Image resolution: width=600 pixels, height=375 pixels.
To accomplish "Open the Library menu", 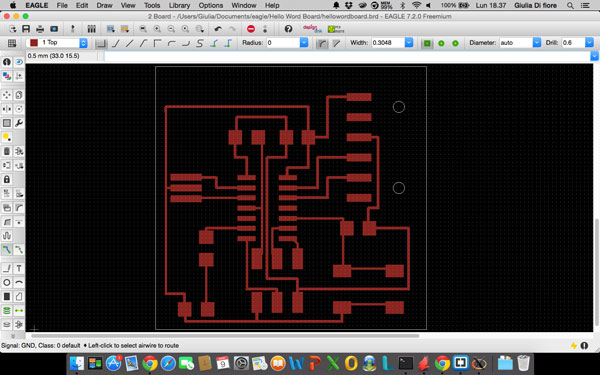I will [179, 5].
